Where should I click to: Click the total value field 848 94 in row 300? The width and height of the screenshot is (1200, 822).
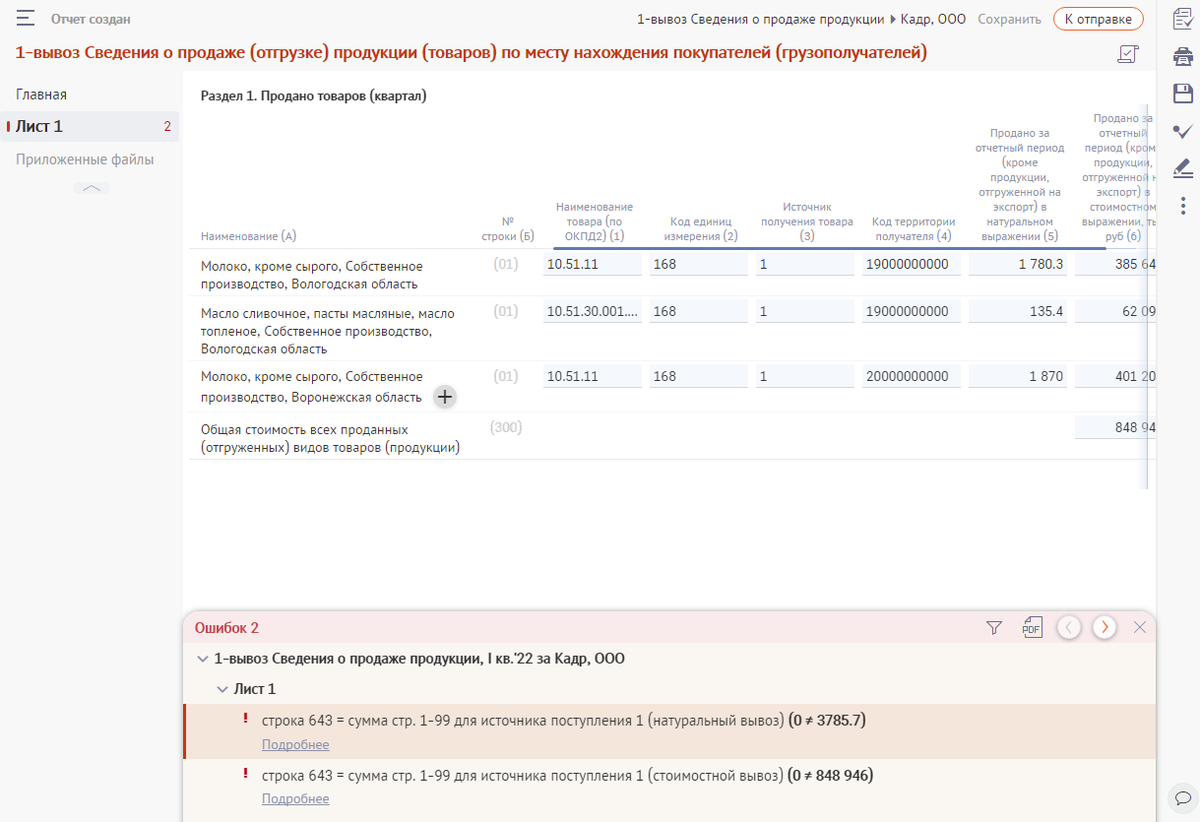pyautogui.click(x=1117, y=427)
